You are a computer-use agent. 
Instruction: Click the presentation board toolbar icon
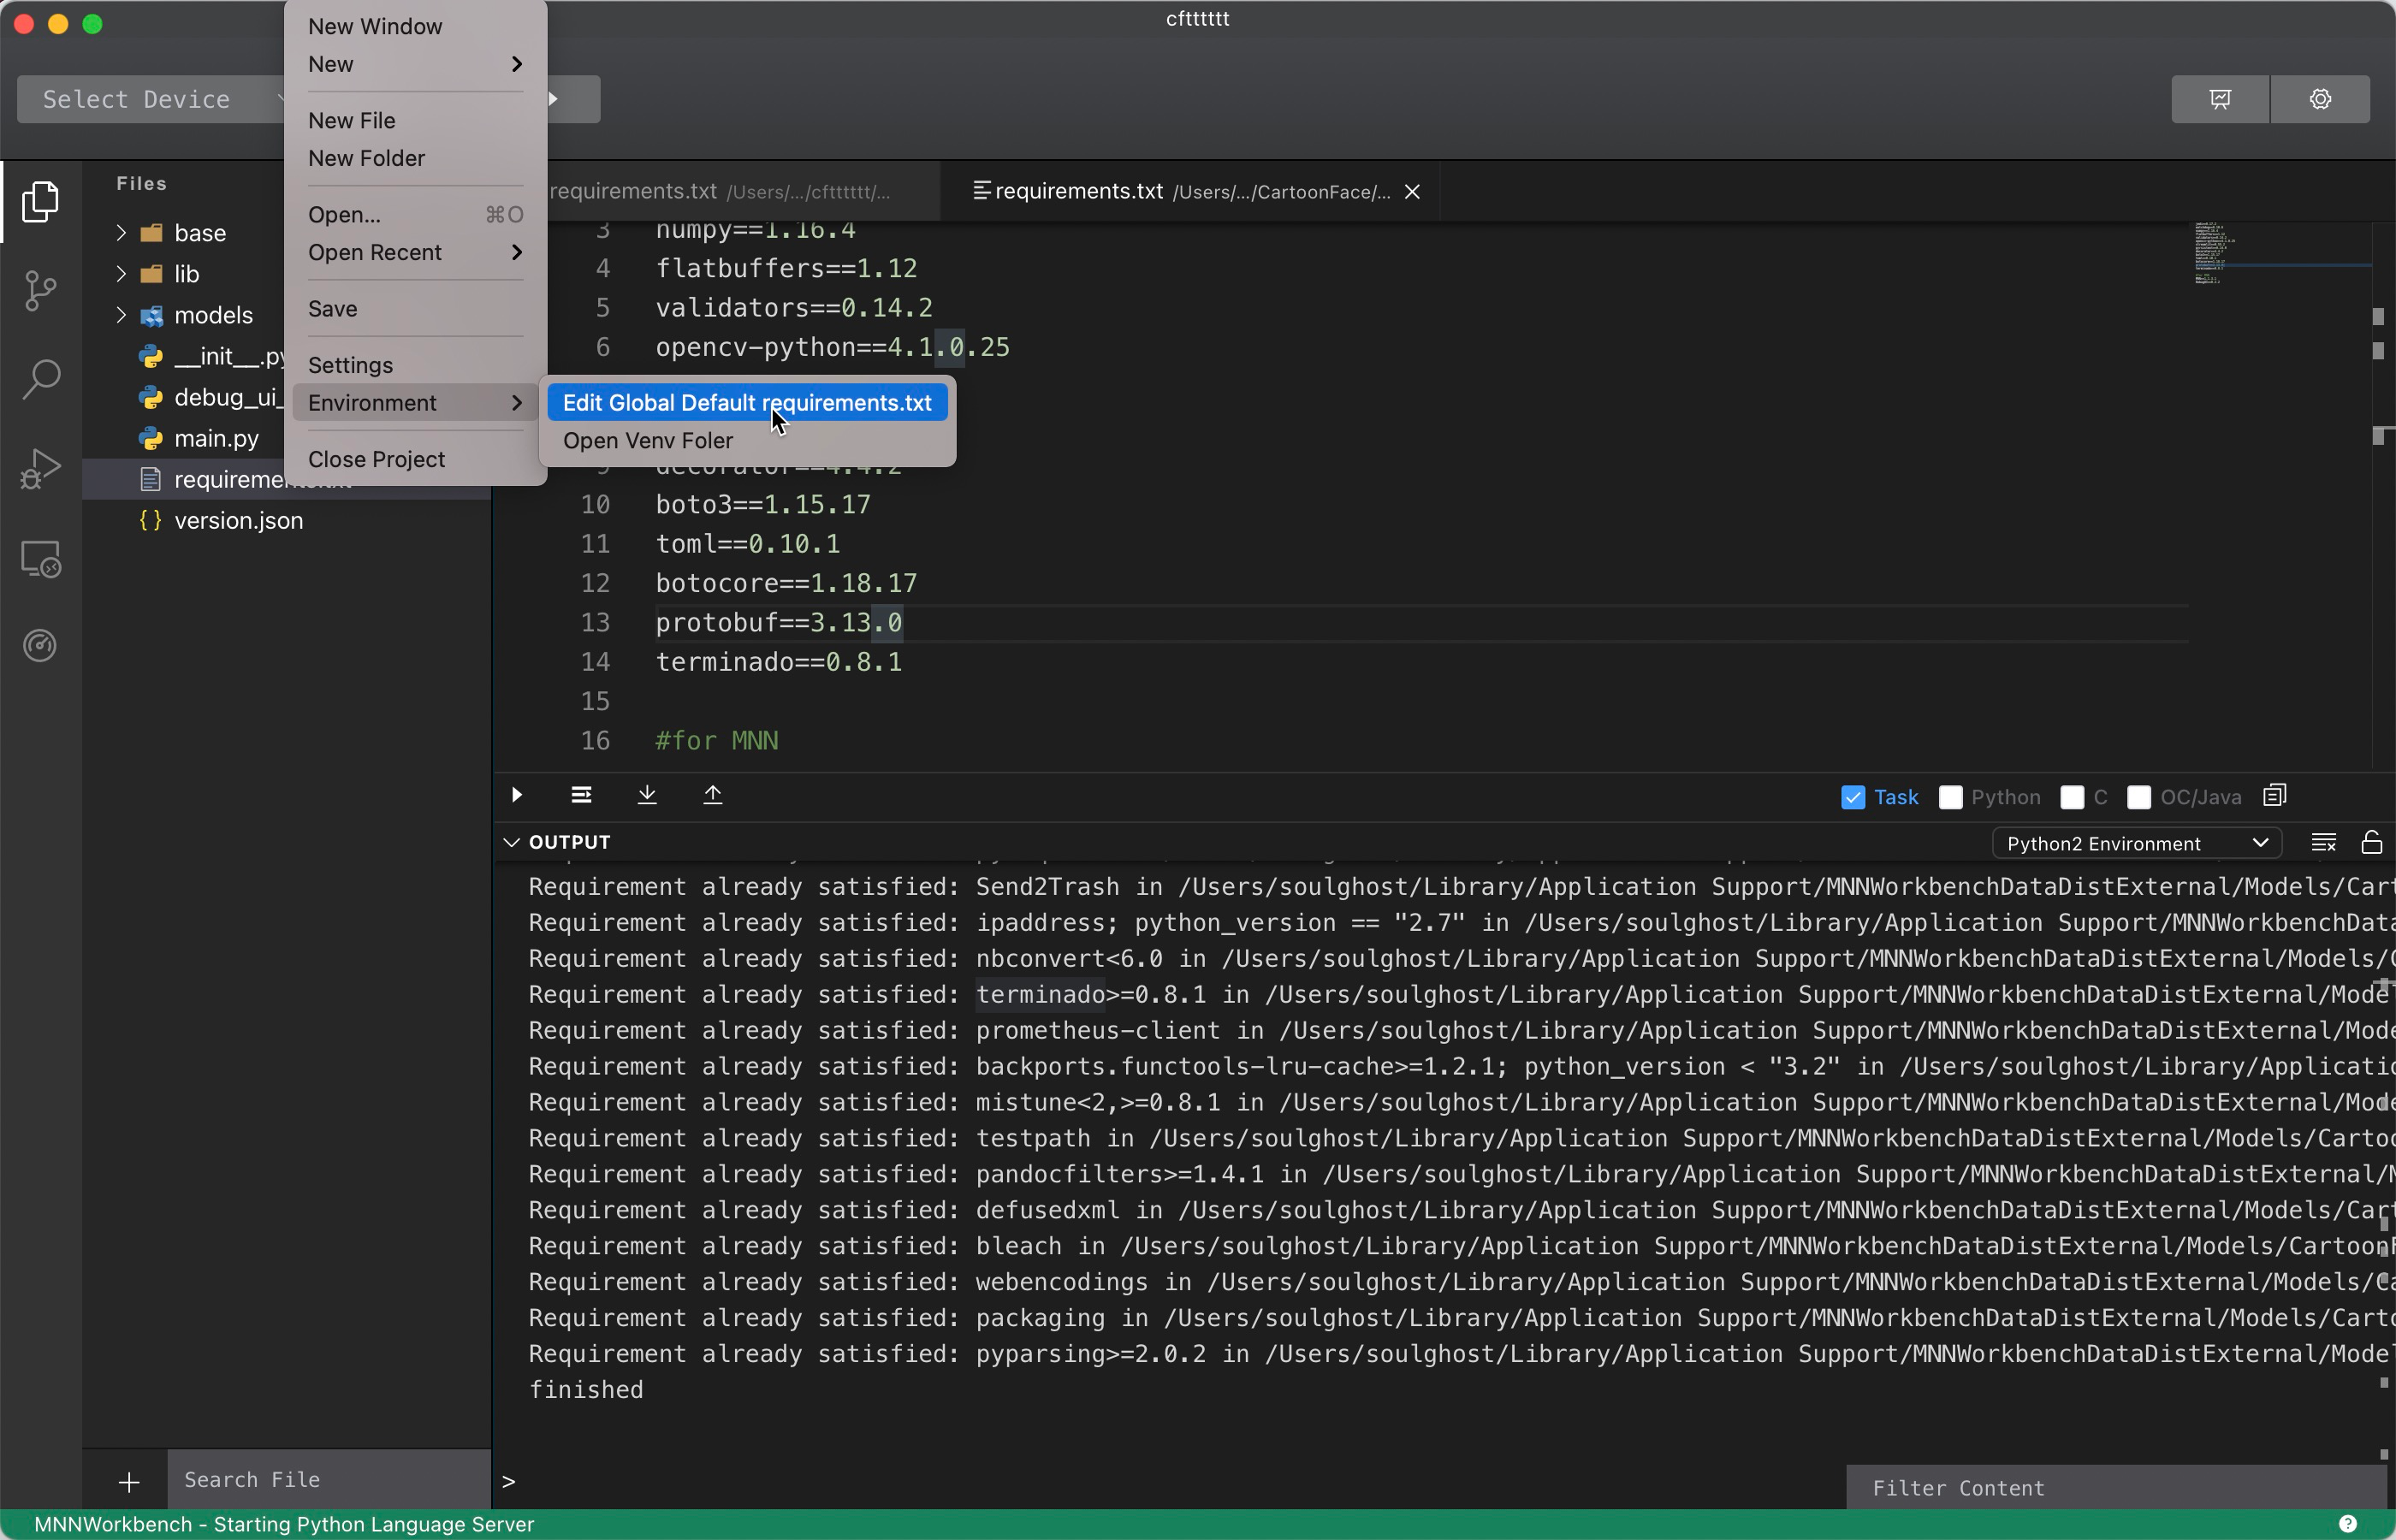coord(2220,99)
